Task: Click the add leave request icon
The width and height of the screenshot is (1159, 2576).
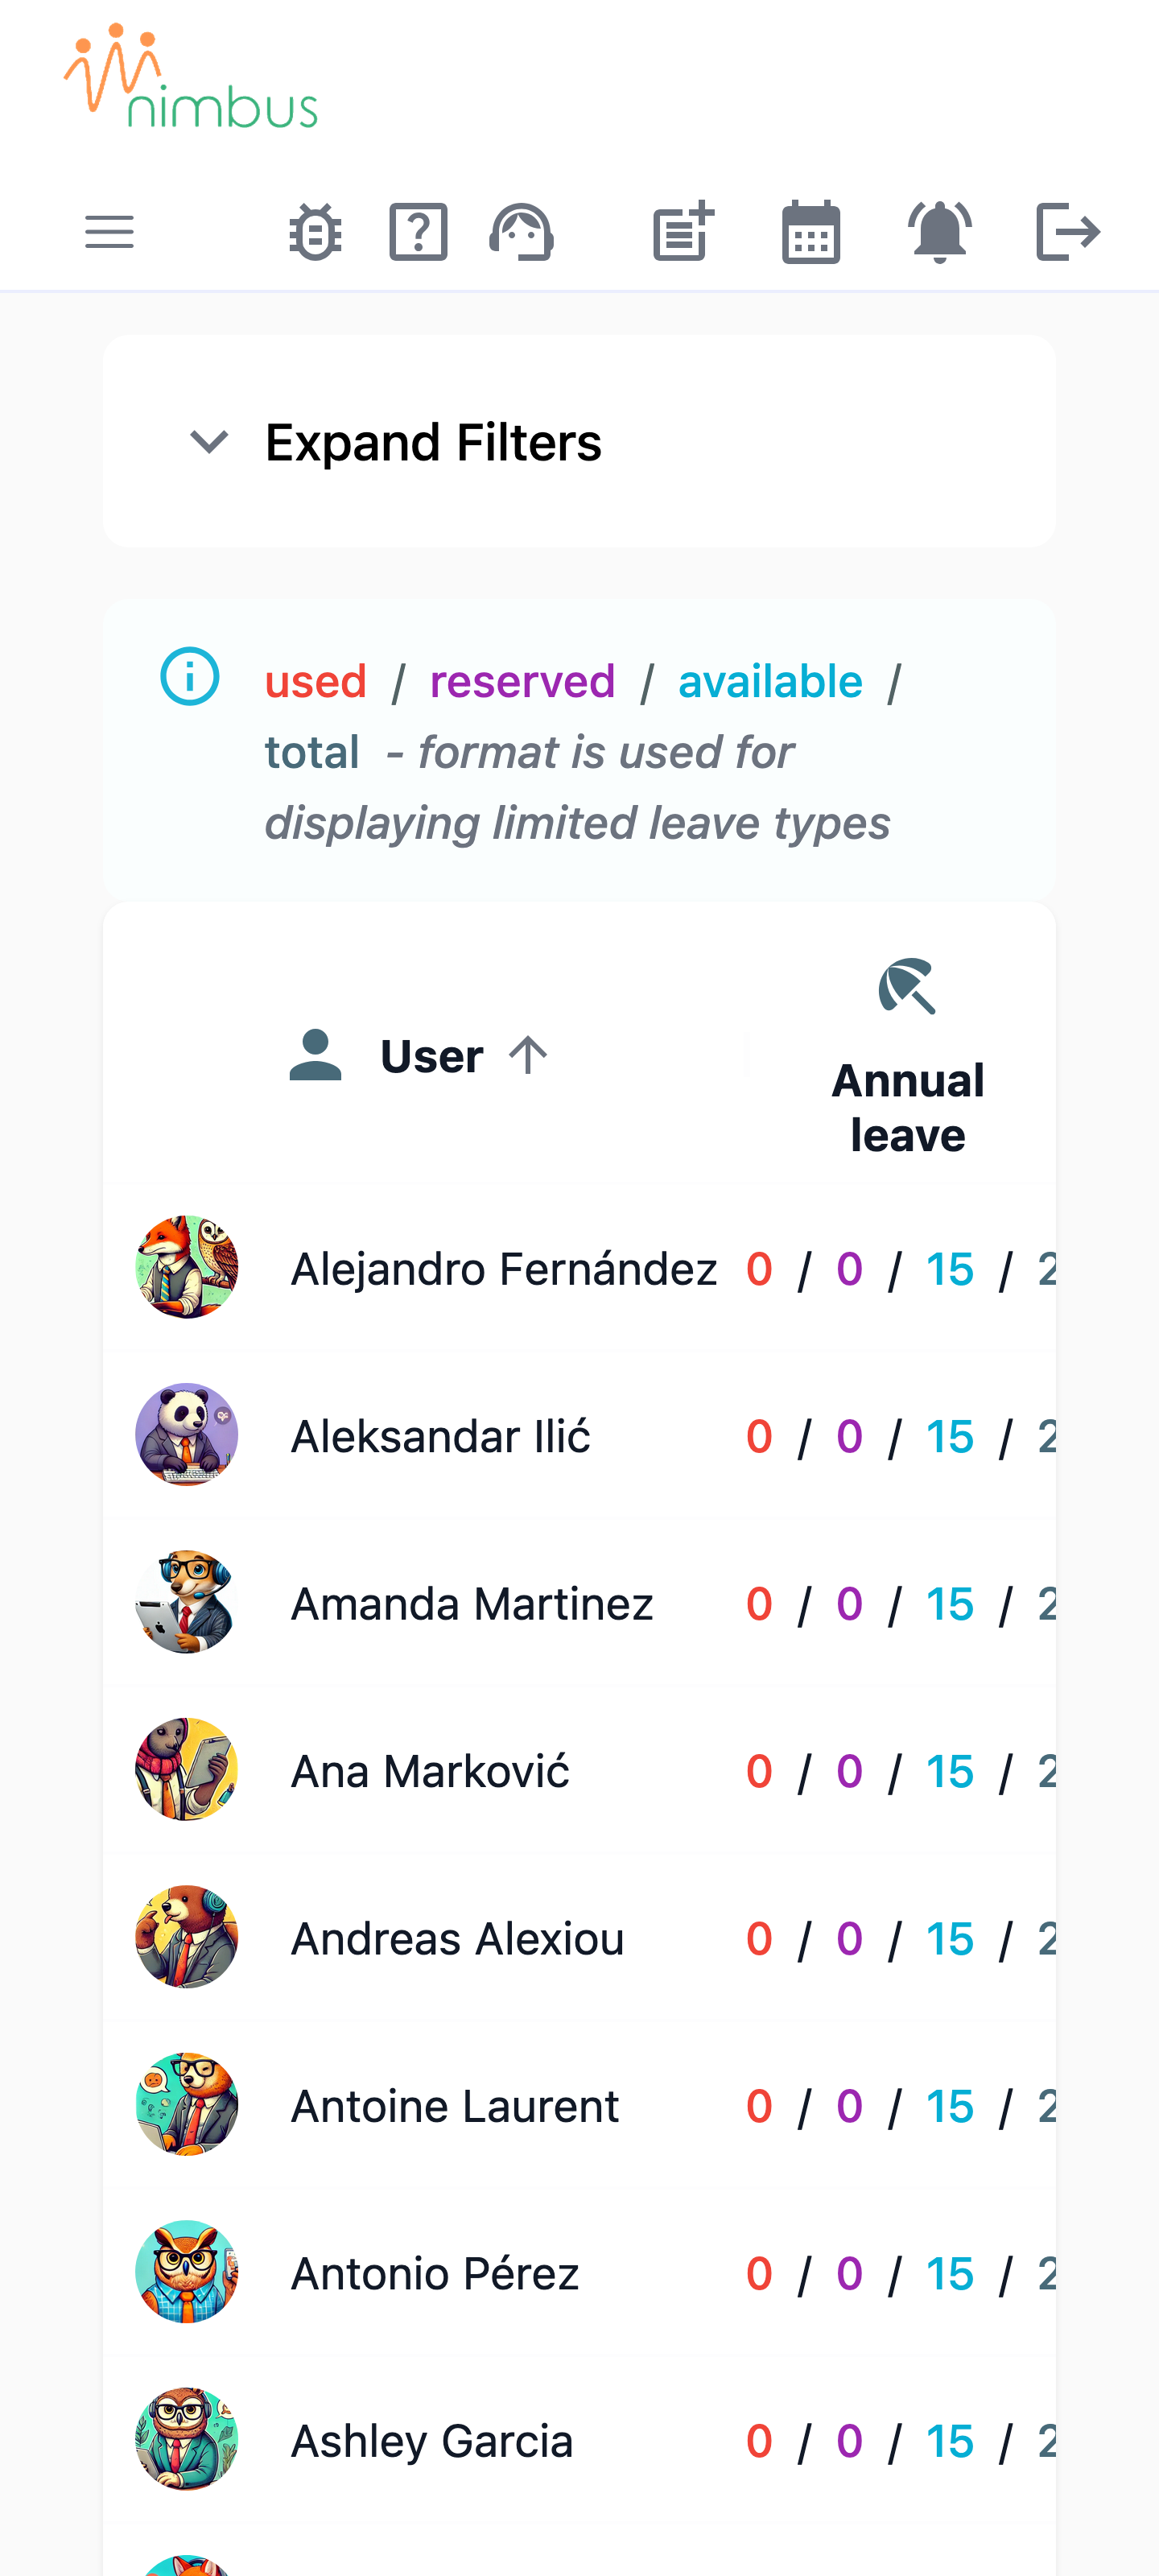Action: 683,232
